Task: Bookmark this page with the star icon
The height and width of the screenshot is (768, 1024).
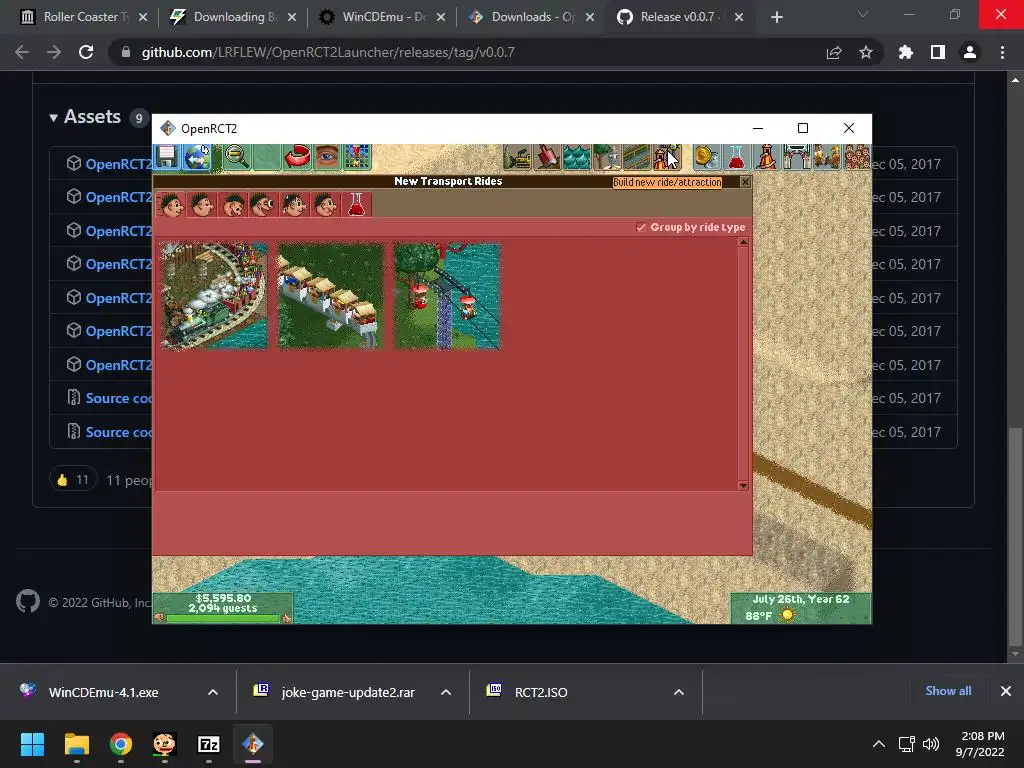Action: pyautogui.click(x=866, y=52)
